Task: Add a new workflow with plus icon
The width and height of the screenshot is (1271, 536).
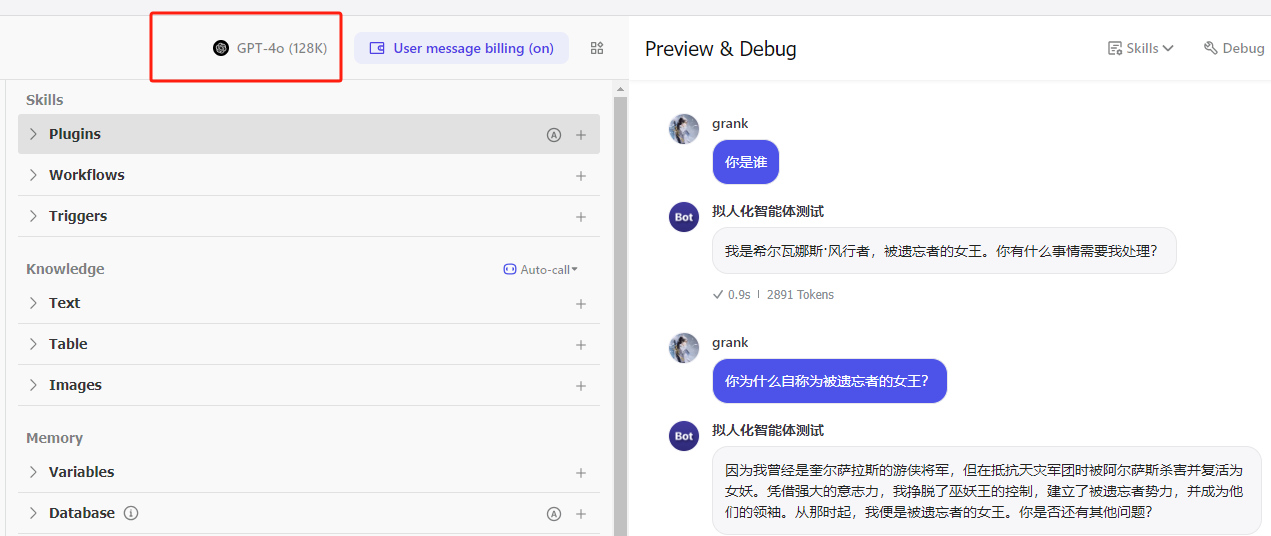Action: tap(581, 176)
